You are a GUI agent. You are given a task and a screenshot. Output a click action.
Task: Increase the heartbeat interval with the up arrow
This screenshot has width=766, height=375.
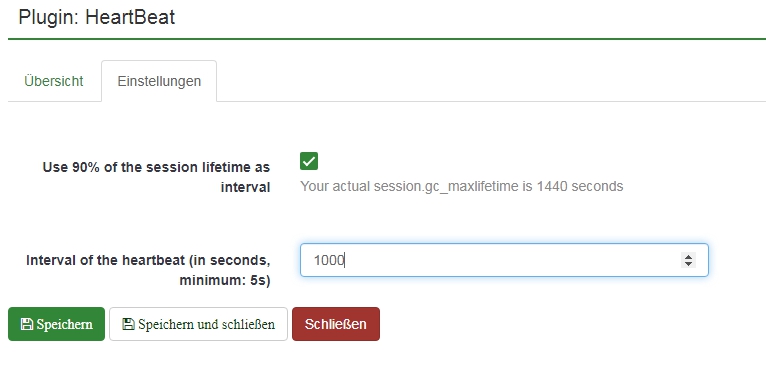pos(688,256)
